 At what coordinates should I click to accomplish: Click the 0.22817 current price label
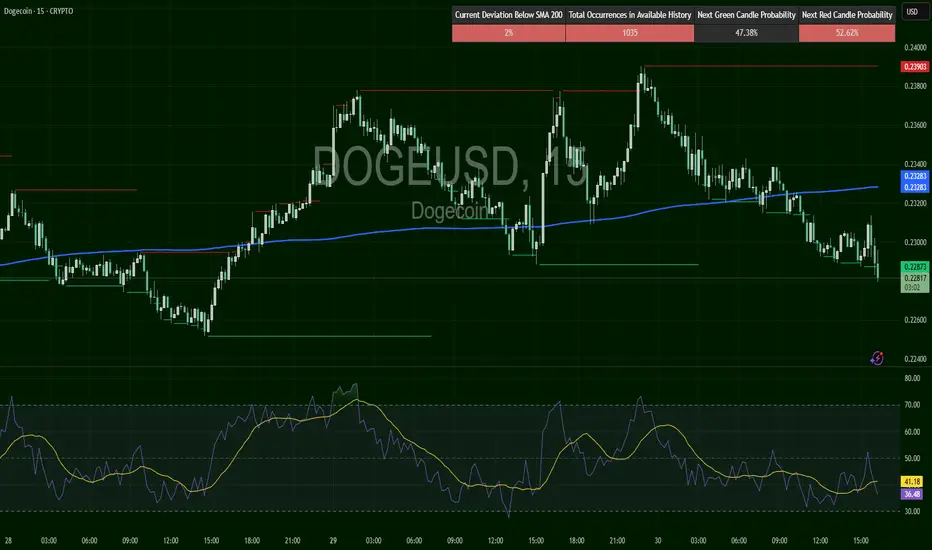(x=915, y=278)
